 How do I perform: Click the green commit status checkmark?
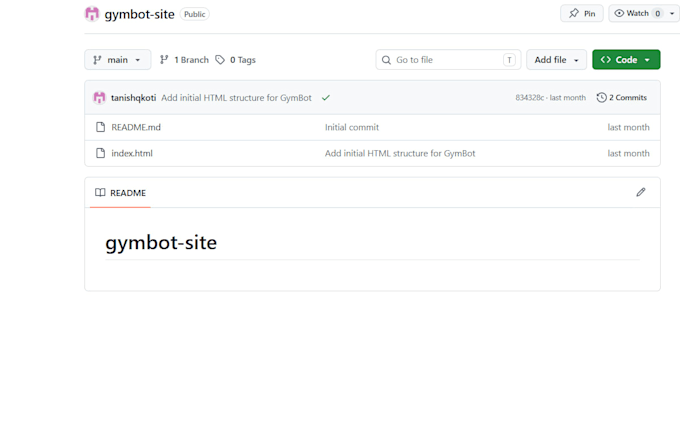coord(326,98)
